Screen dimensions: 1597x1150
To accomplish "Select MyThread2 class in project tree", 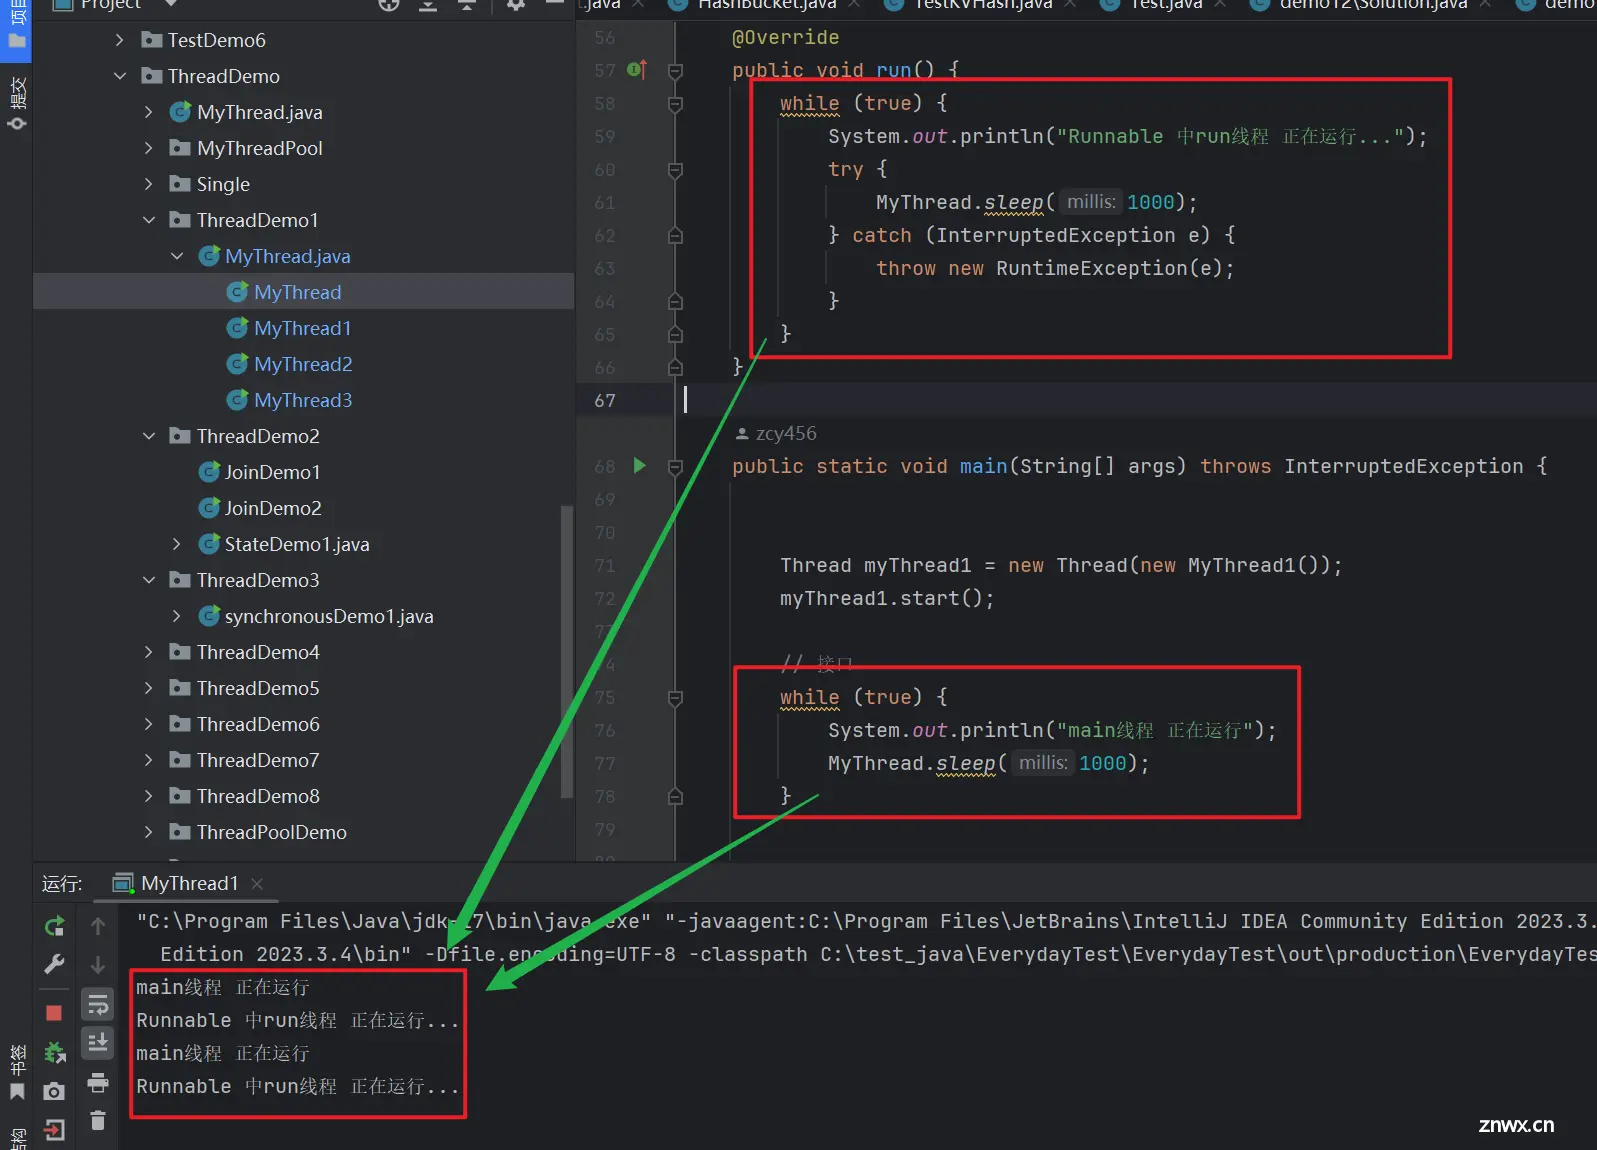I will pos(303,364).
